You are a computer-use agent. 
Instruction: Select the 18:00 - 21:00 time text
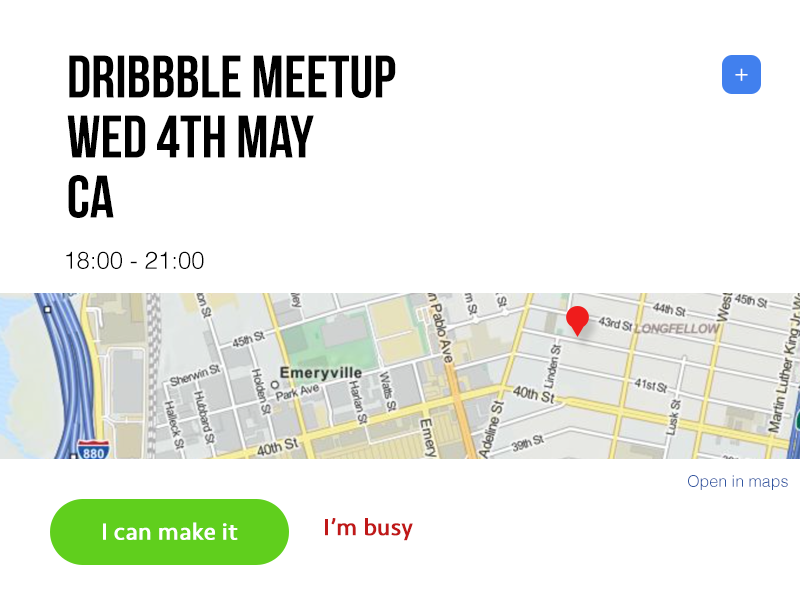coord(135,261)
